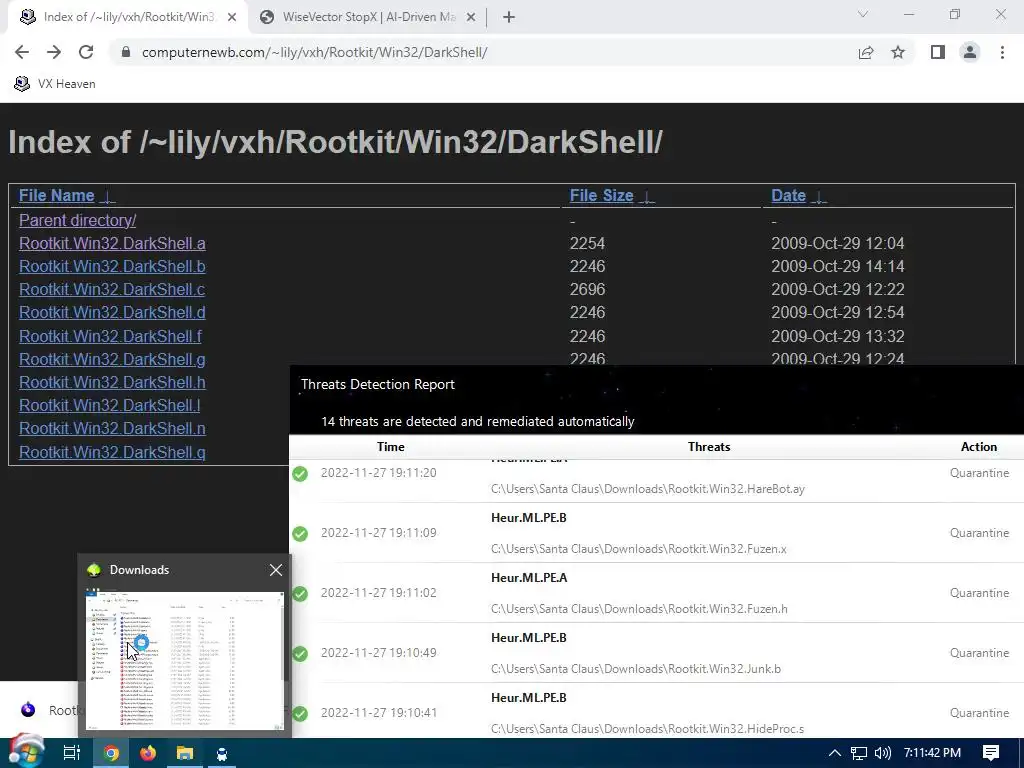Viewport: 1024px width, 768px height.
Task: Download Rootkit.Win32.DarkShell.c
Action: [112, 289]
